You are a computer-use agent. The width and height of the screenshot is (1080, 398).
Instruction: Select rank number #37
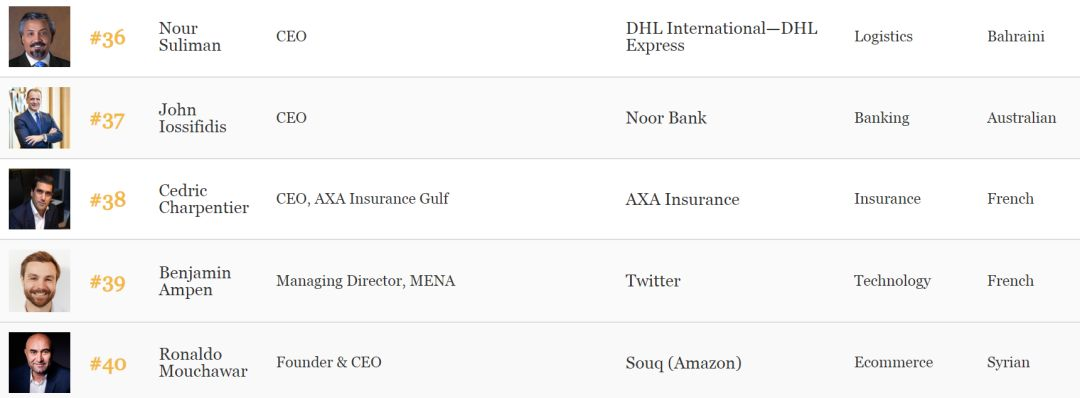(107, 119)
